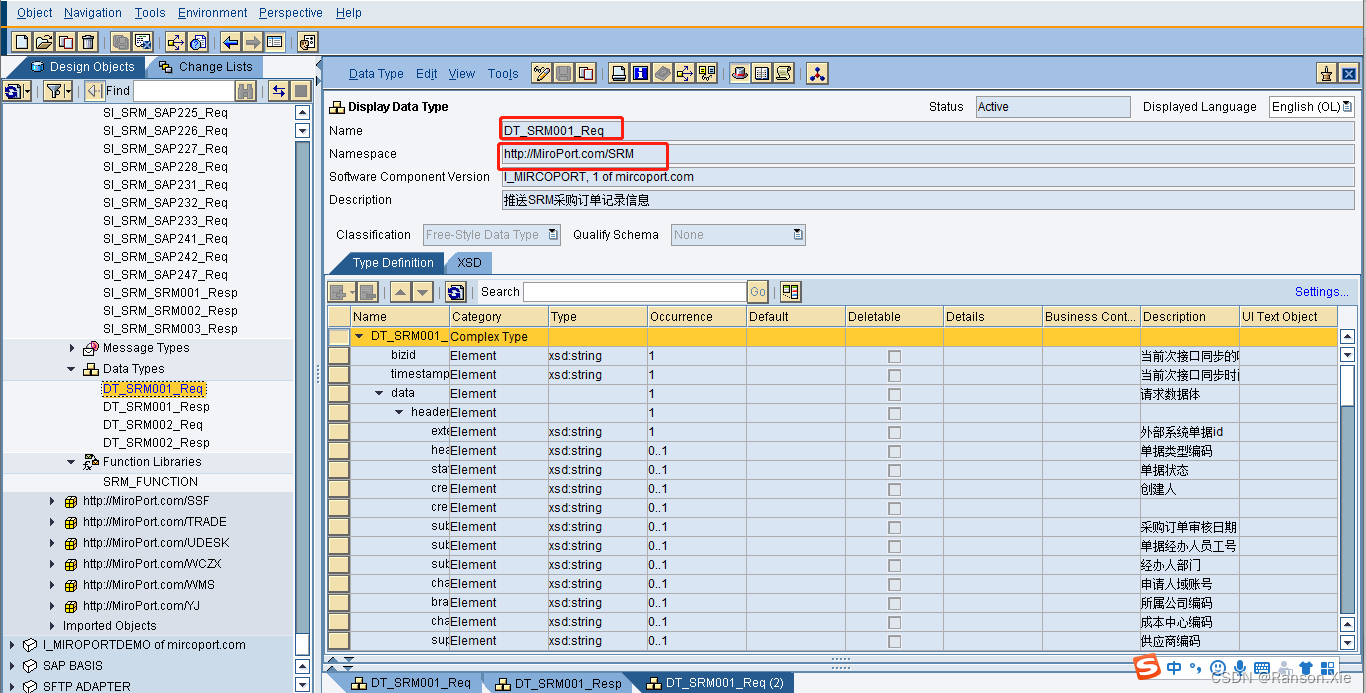This screenshot has width=1366, height=693.
Task: Click inside the Search input field
Action: click(x=635, y=291)
